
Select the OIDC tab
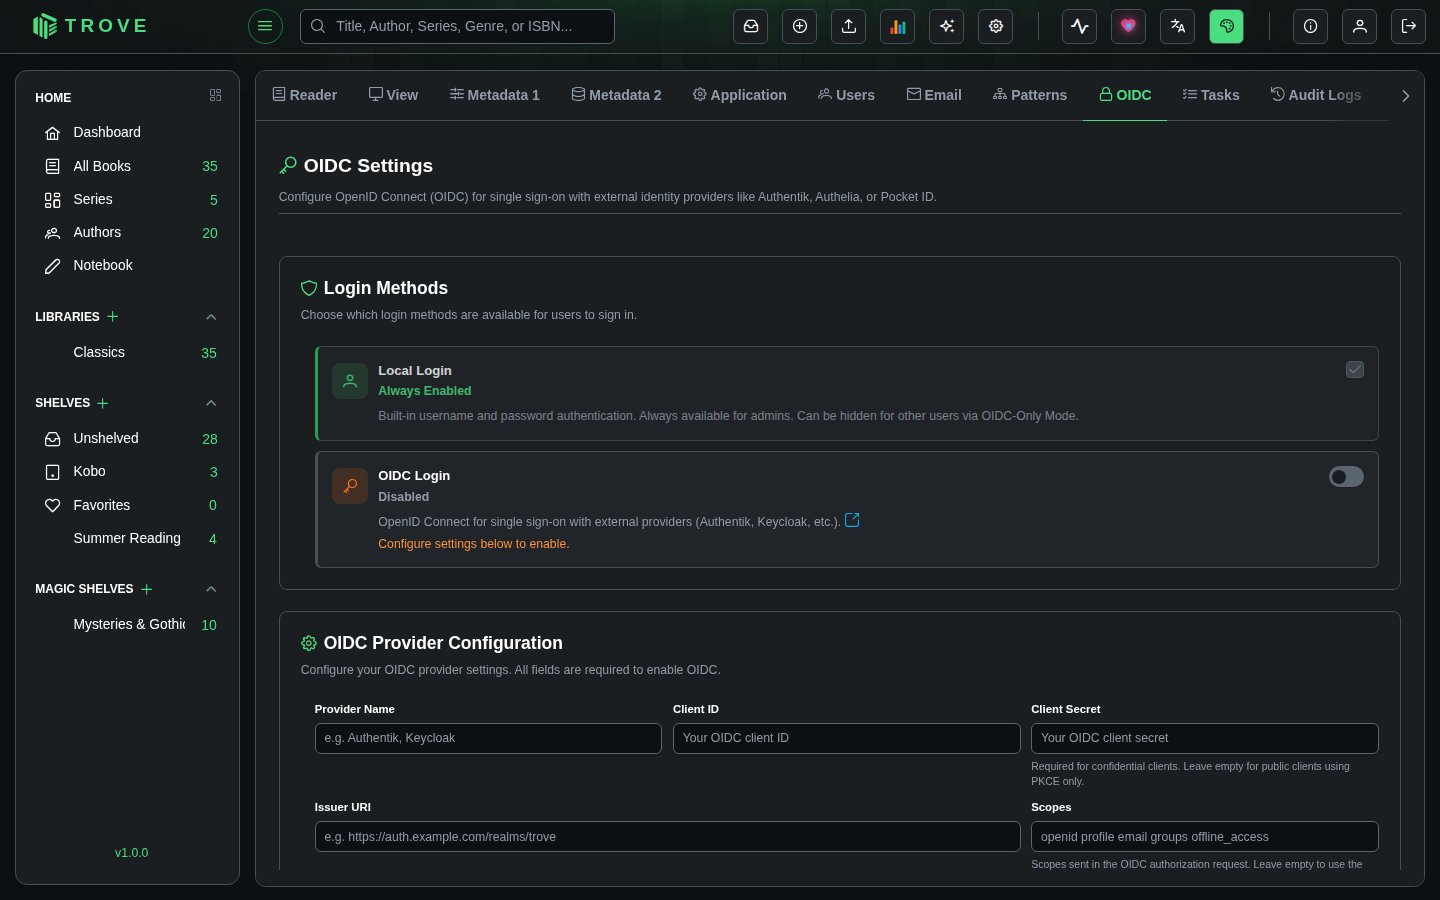[x=1125, y=95]
